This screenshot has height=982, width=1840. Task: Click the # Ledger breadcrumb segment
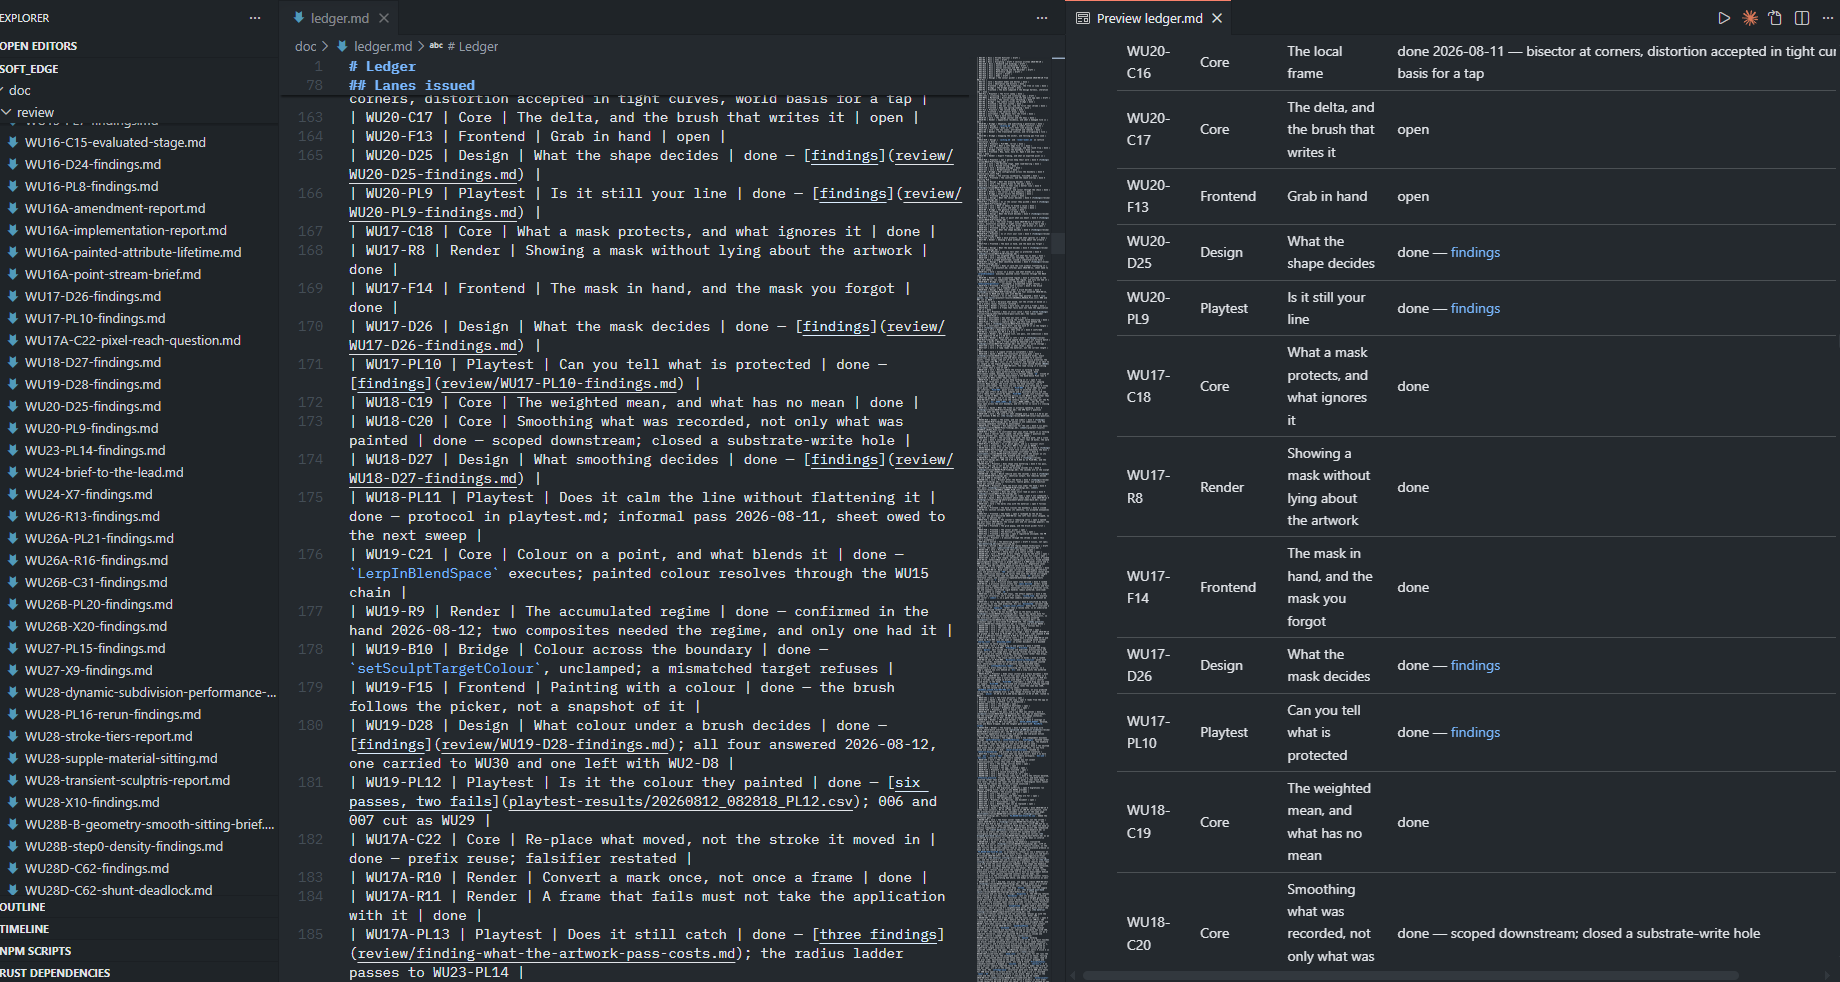[x=472, y=46]
